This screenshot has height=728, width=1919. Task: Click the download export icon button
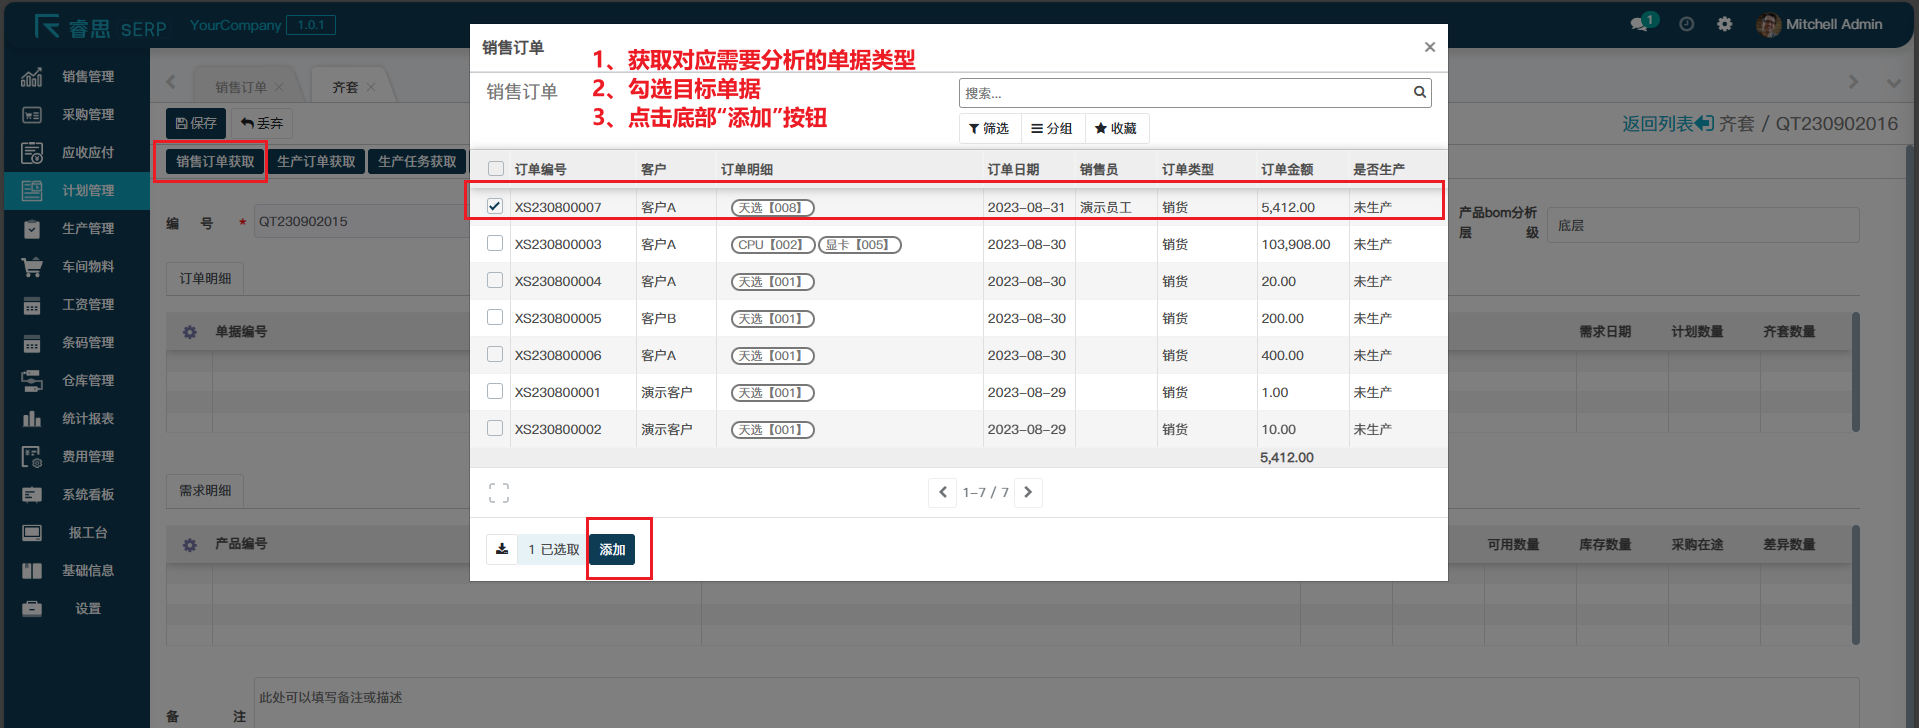pos(502,549)
